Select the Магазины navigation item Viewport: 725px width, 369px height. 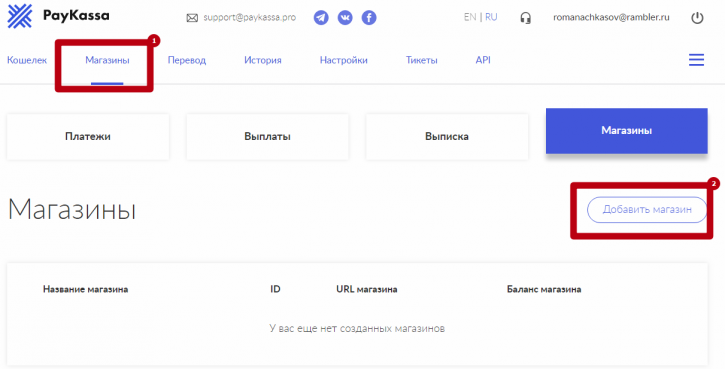pos(107,60)
